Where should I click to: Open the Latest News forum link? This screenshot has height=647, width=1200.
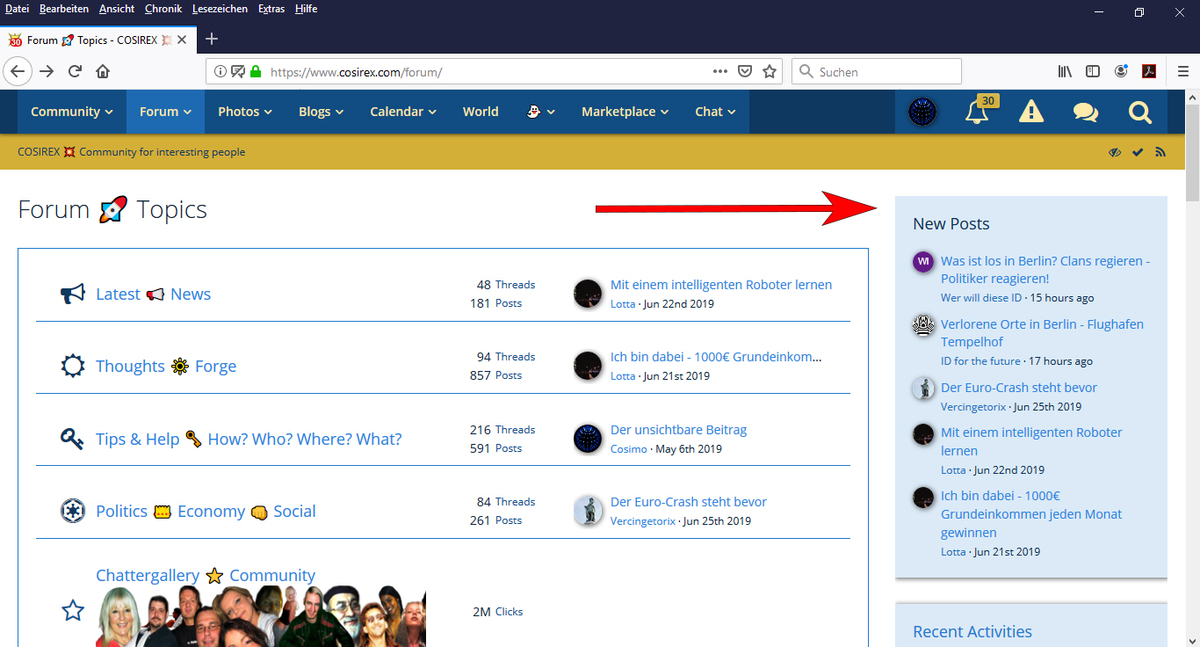pos(153,294)
